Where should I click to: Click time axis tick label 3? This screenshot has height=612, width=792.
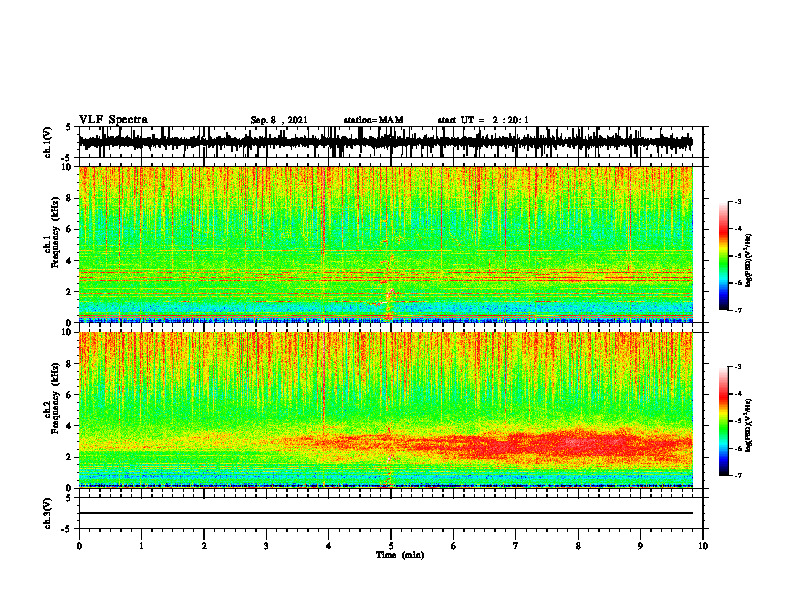(266, 546)
